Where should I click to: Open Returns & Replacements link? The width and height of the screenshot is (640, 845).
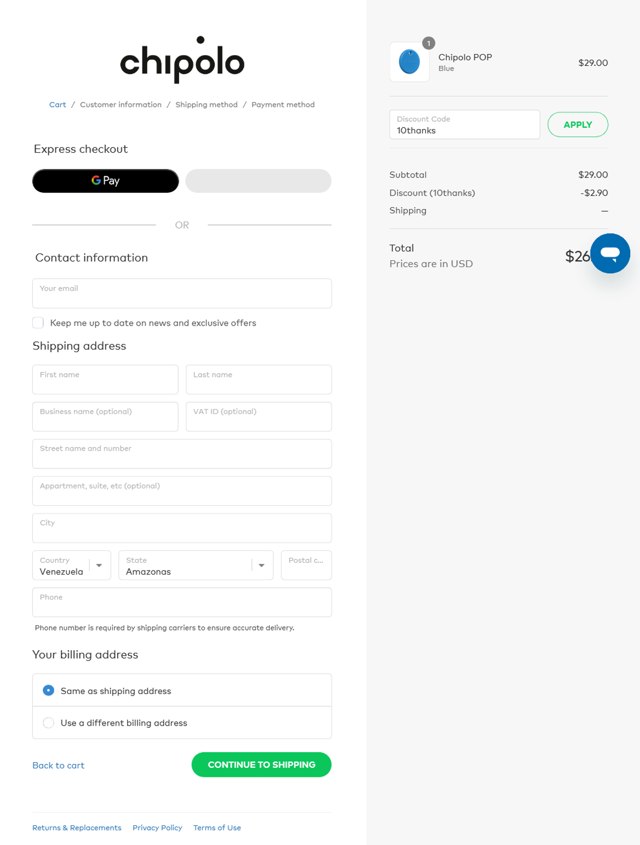77,828
